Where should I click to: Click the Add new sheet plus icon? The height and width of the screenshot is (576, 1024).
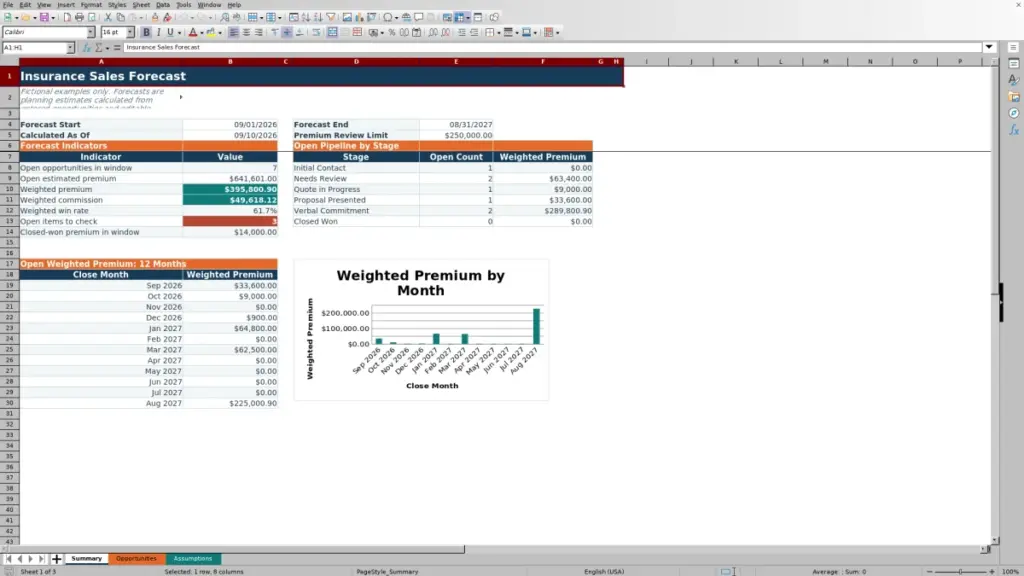point(57,559)
